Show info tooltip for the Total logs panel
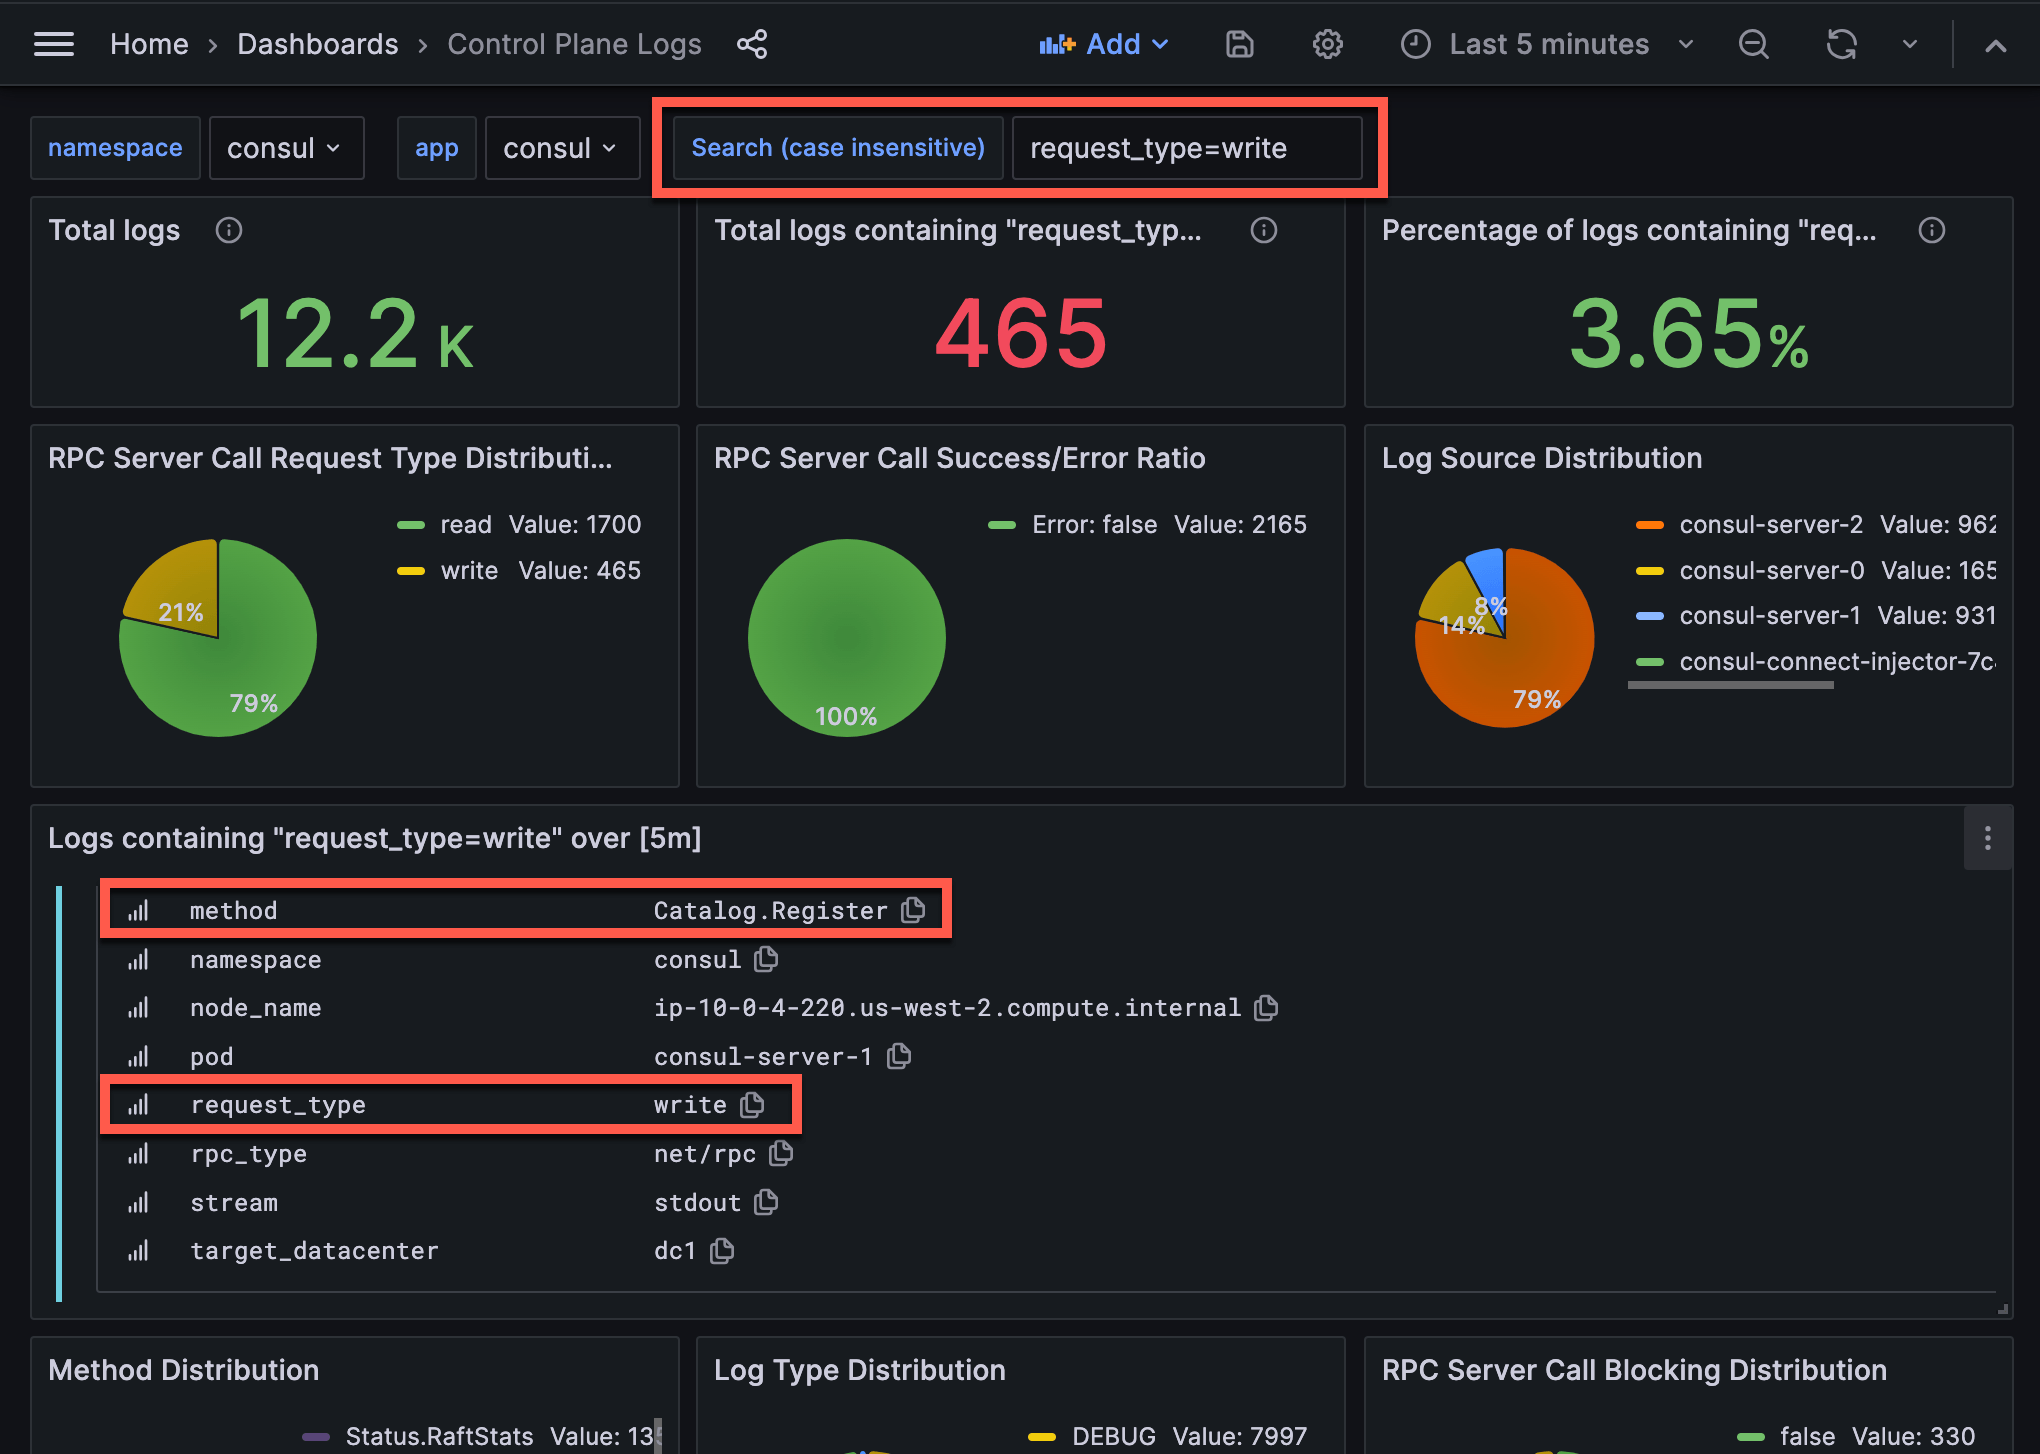 [229, 230]
